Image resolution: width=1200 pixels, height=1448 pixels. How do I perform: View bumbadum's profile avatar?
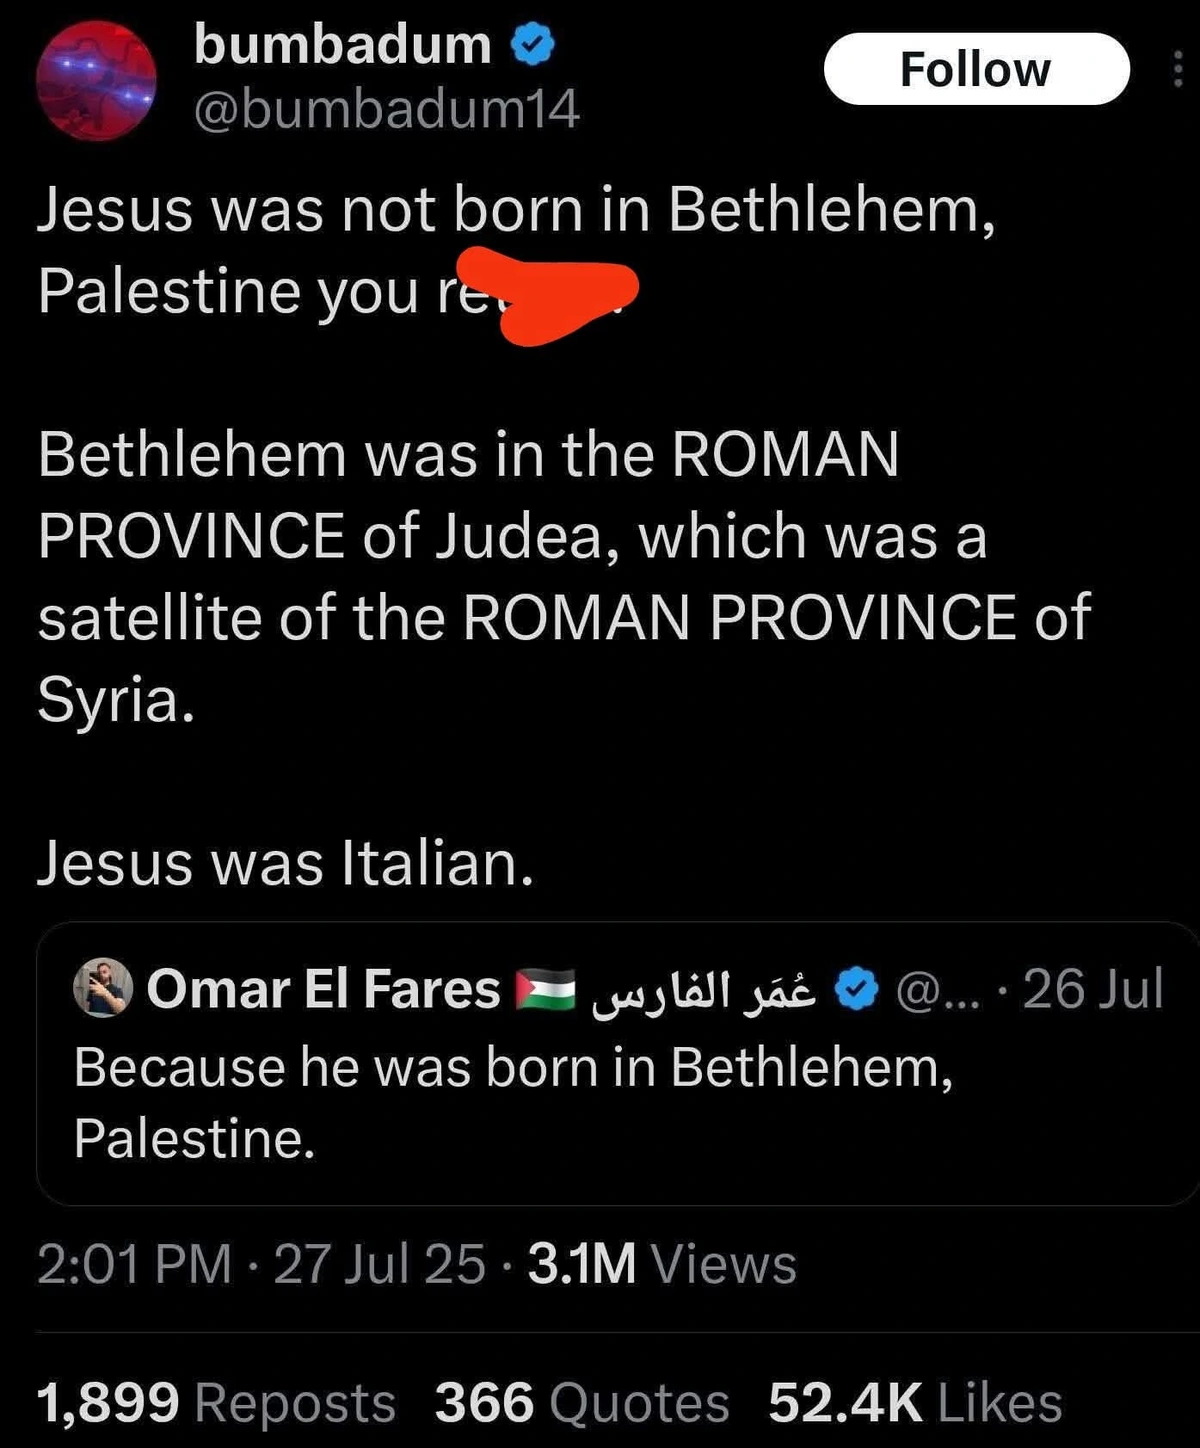click(96, 74)
